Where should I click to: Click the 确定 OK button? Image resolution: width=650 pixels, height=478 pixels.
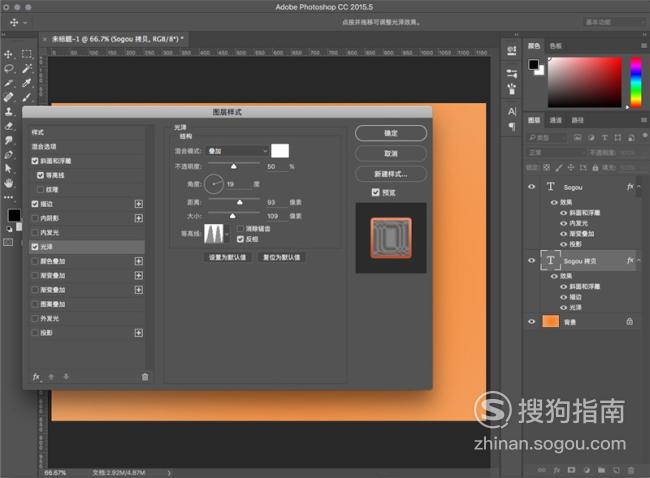pos(391,133)
